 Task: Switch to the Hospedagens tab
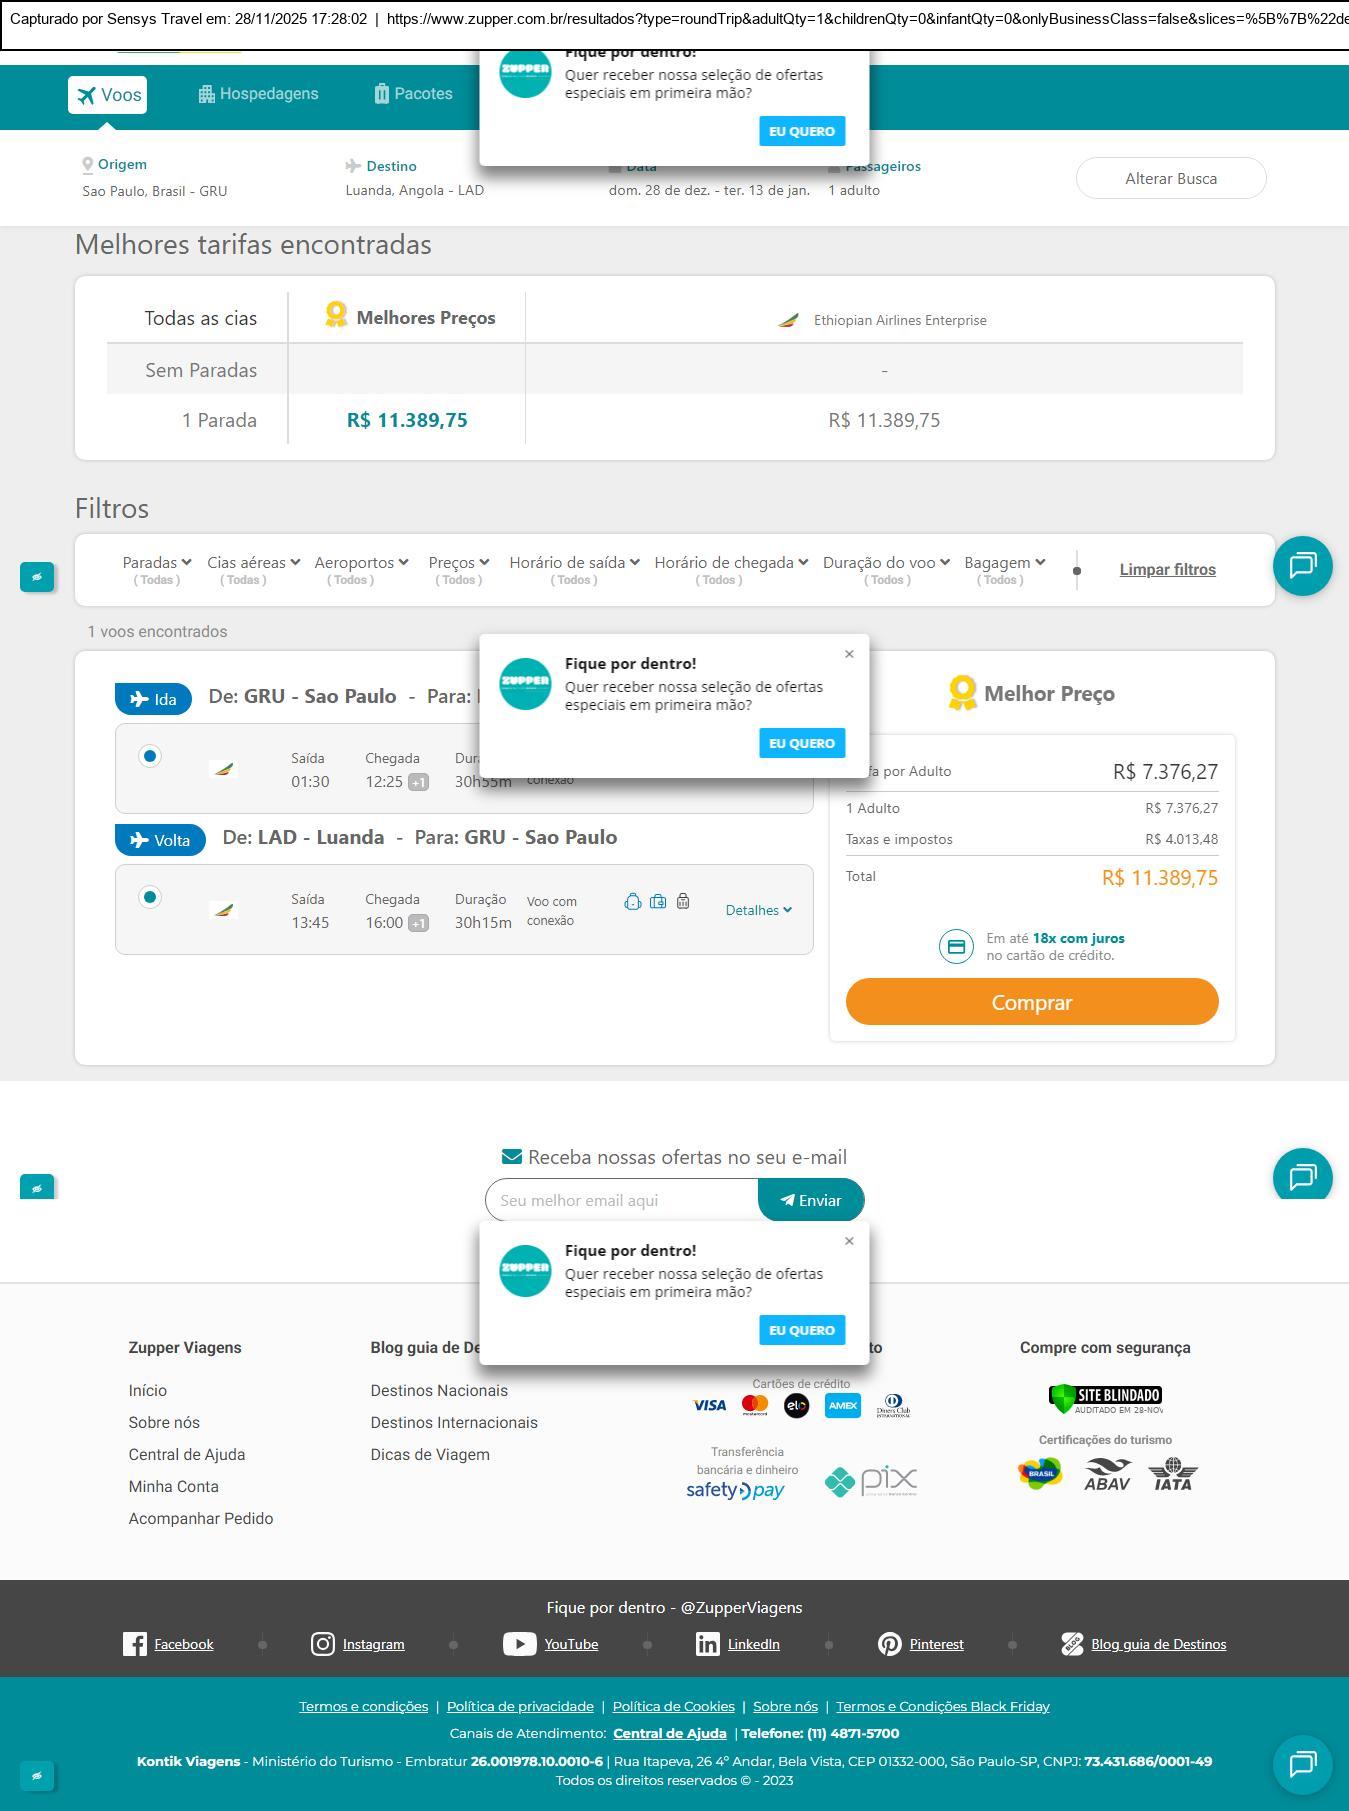tap(259, 94)
